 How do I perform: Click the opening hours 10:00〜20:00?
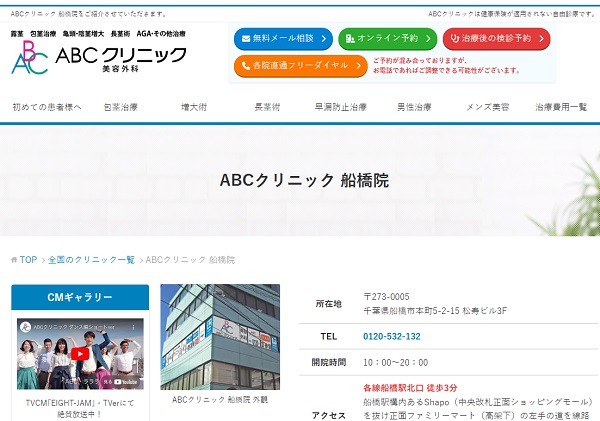[x=396, y=362]
